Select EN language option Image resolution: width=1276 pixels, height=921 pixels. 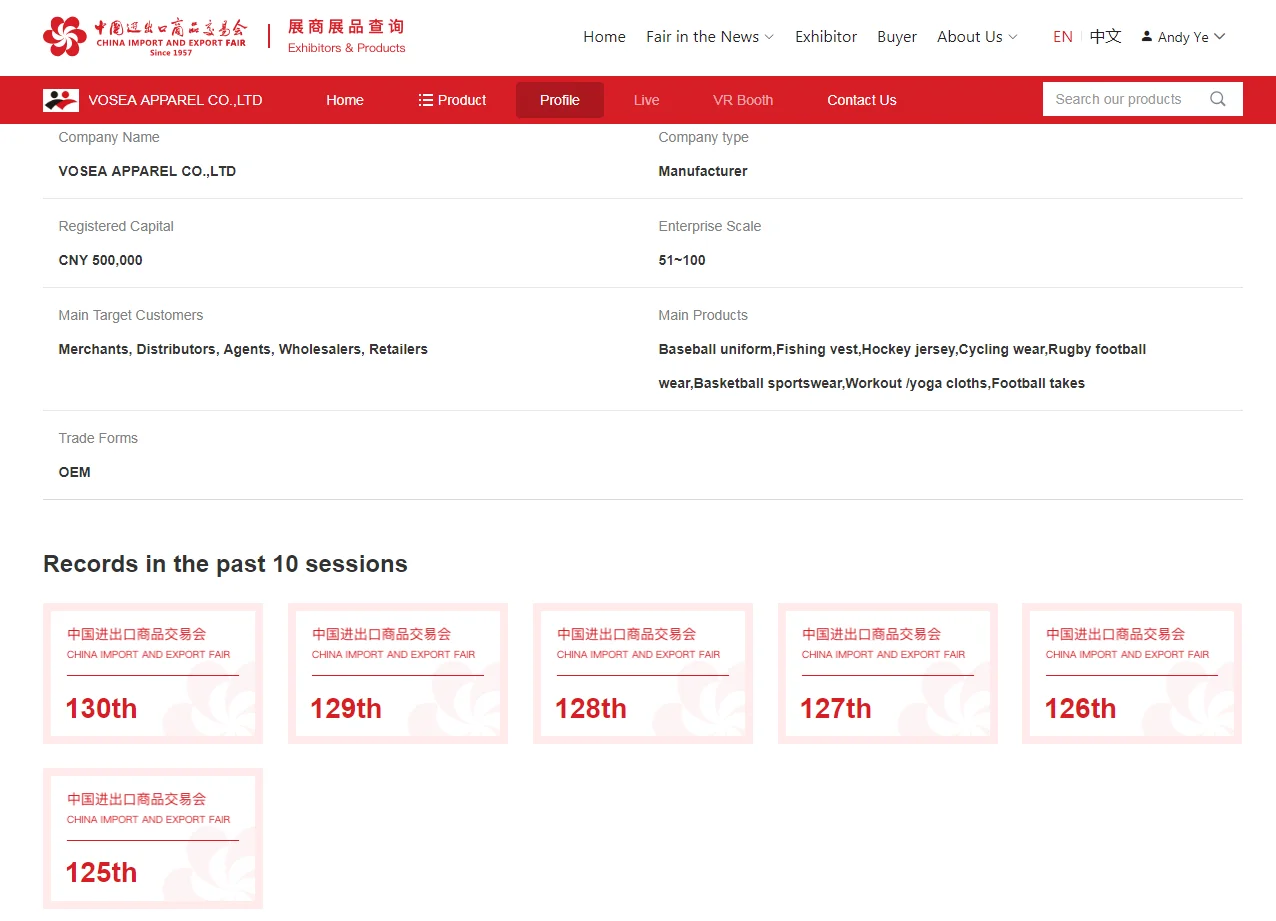[x=1062, y=37]
